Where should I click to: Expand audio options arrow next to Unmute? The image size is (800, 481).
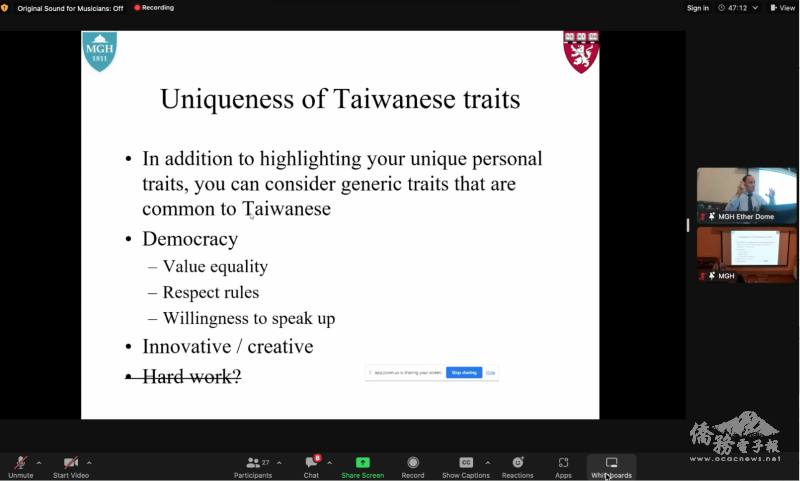(39, 462)
